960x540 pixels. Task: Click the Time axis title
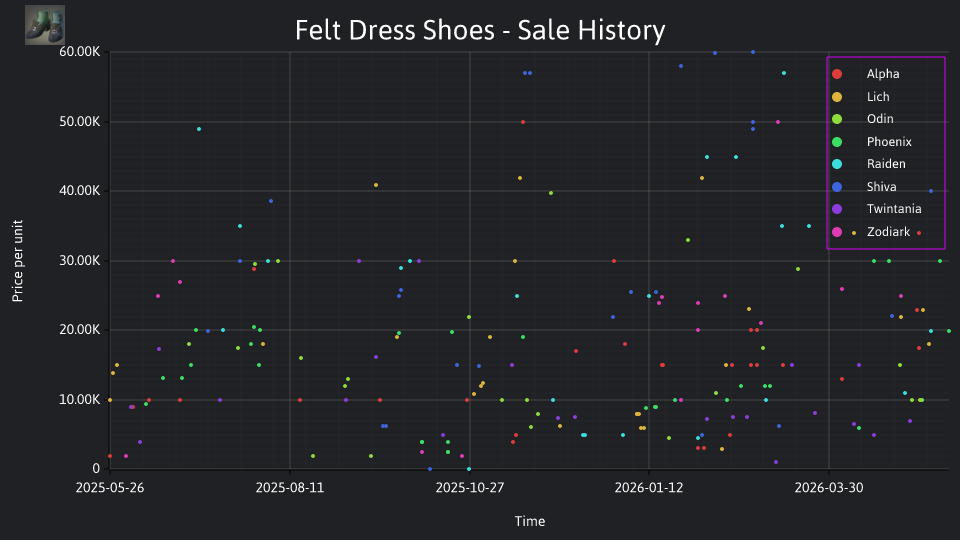(x=530, y=521)
